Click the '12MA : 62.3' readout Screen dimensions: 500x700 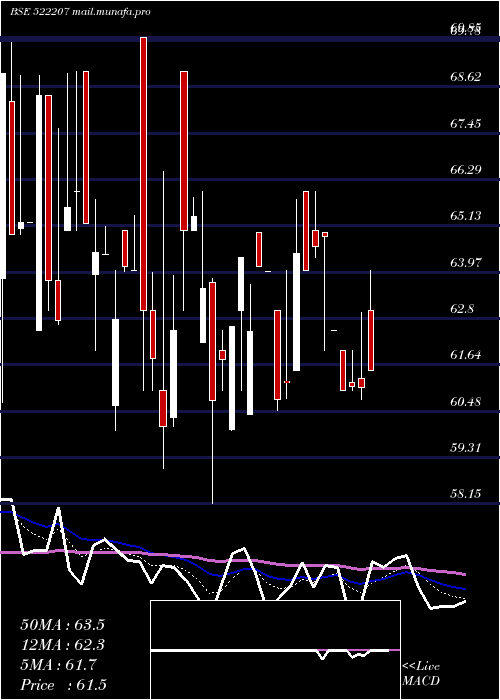tap(63, 645)
